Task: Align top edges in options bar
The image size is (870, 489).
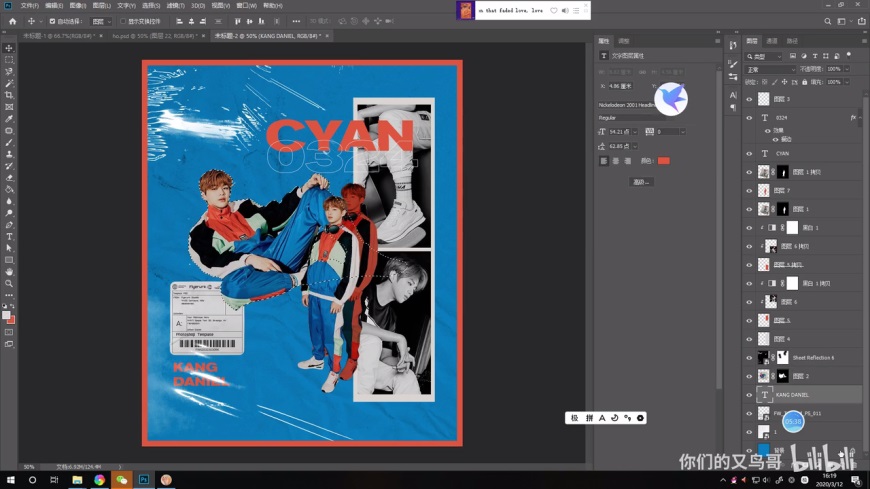Action: point(237,21)
